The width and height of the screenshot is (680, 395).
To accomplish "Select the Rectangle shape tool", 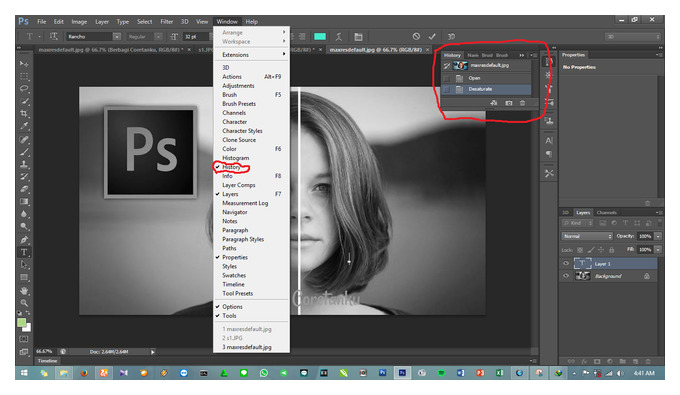I will click(24, 277).
